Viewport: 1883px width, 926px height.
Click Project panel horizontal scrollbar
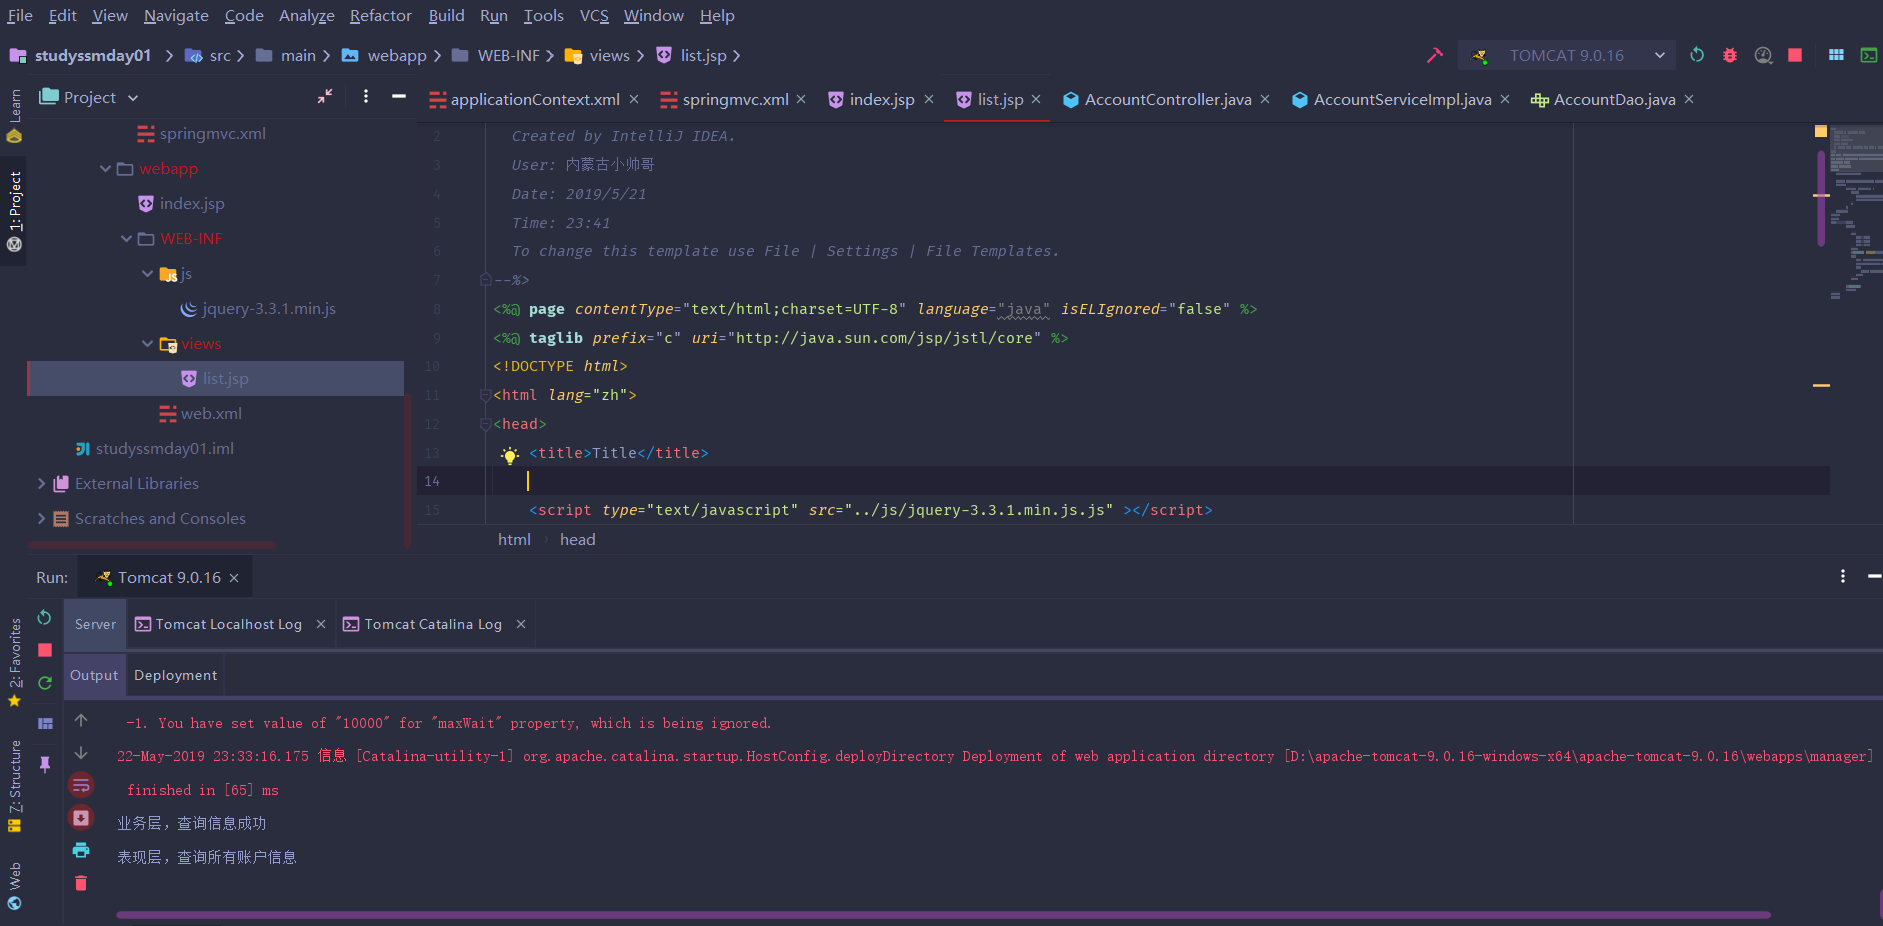(151, 545)
